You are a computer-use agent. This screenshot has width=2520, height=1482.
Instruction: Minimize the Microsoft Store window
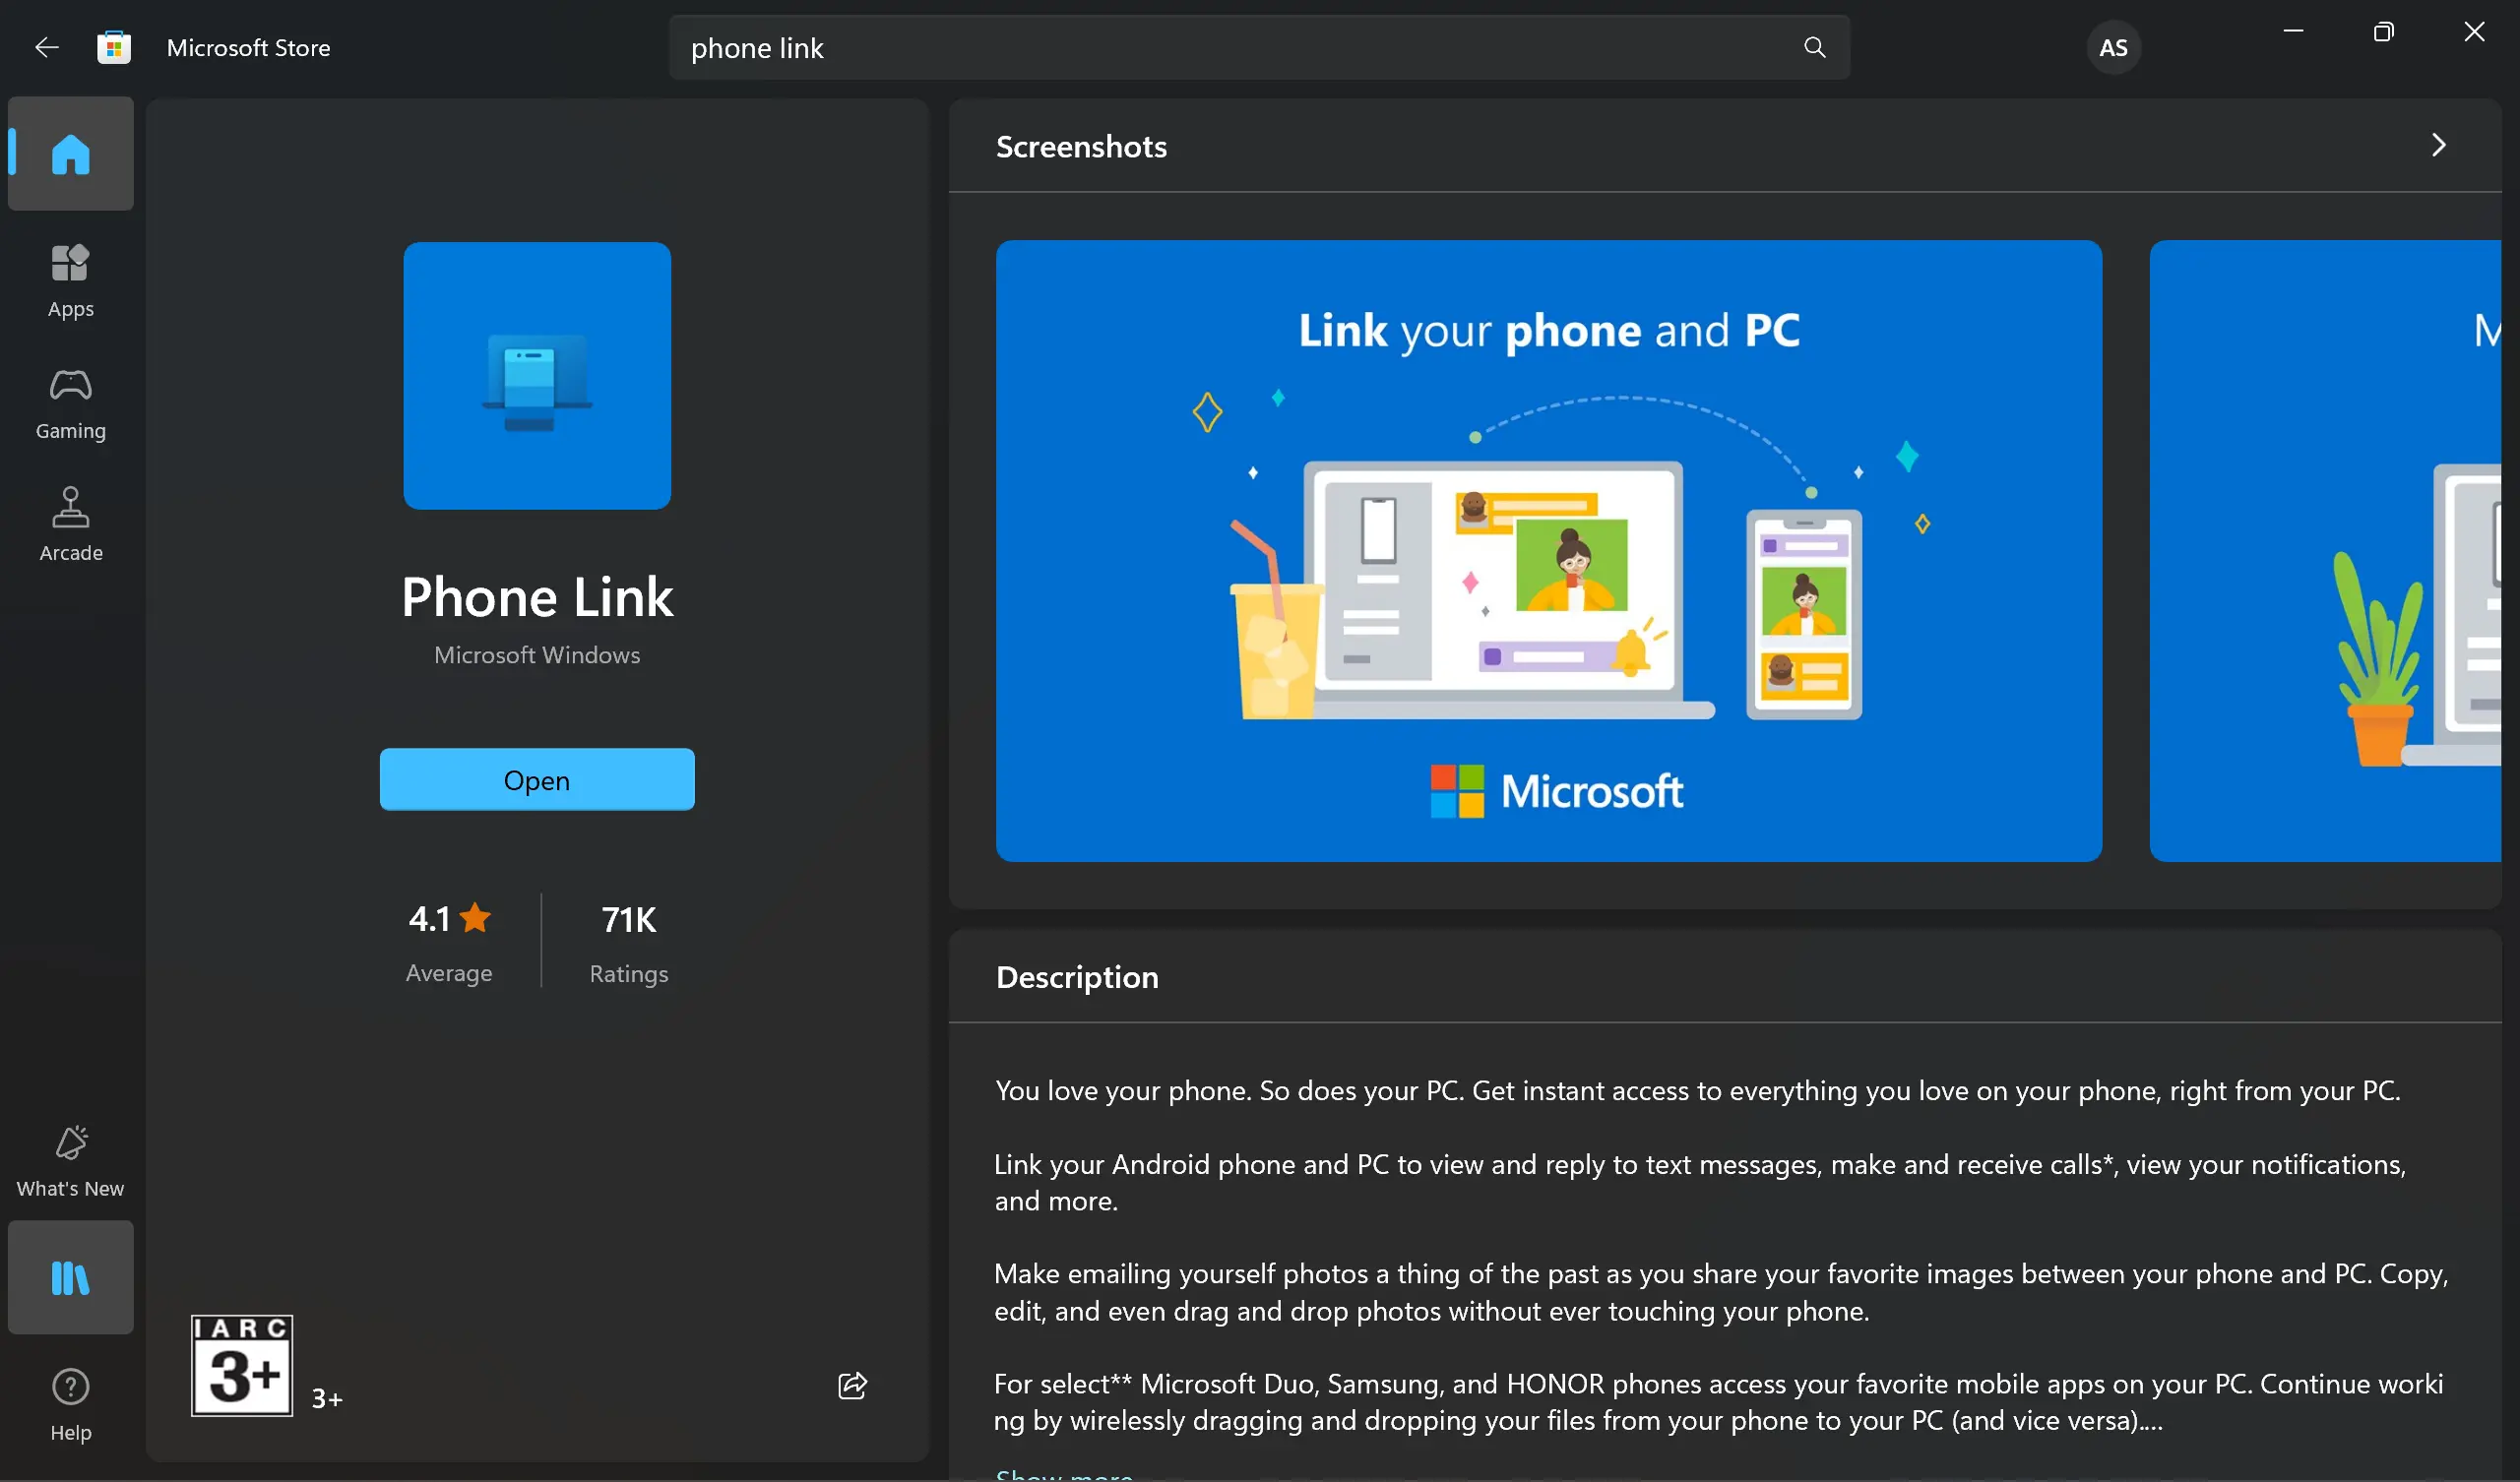point(2293,31)
